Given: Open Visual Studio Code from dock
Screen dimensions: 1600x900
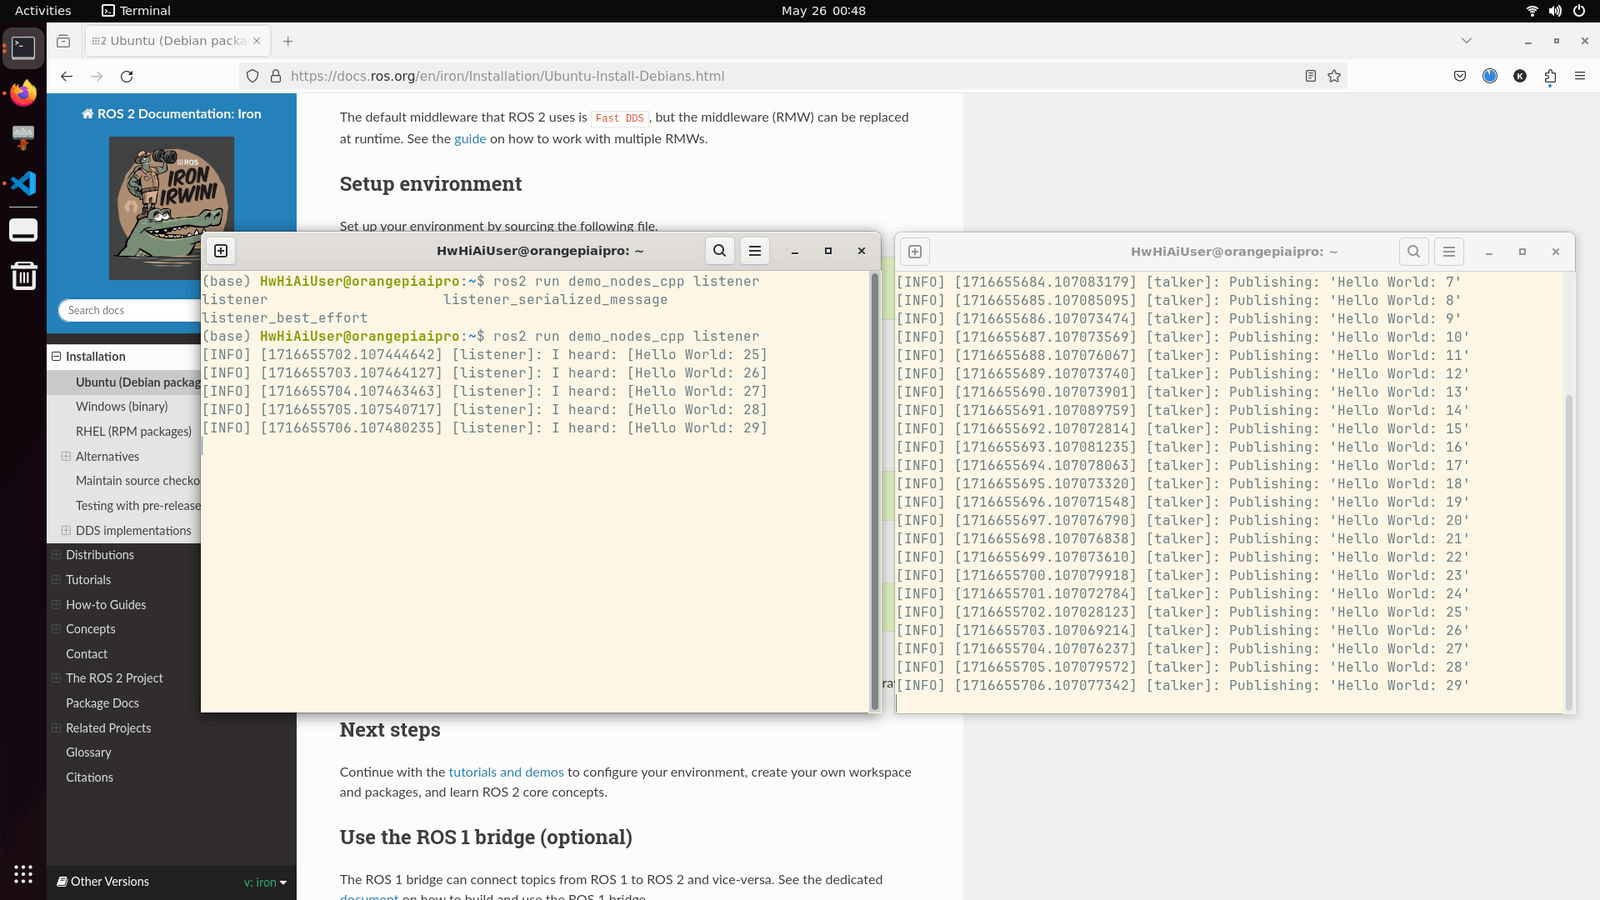Looking at the screenshot, I should pos(23,183).
